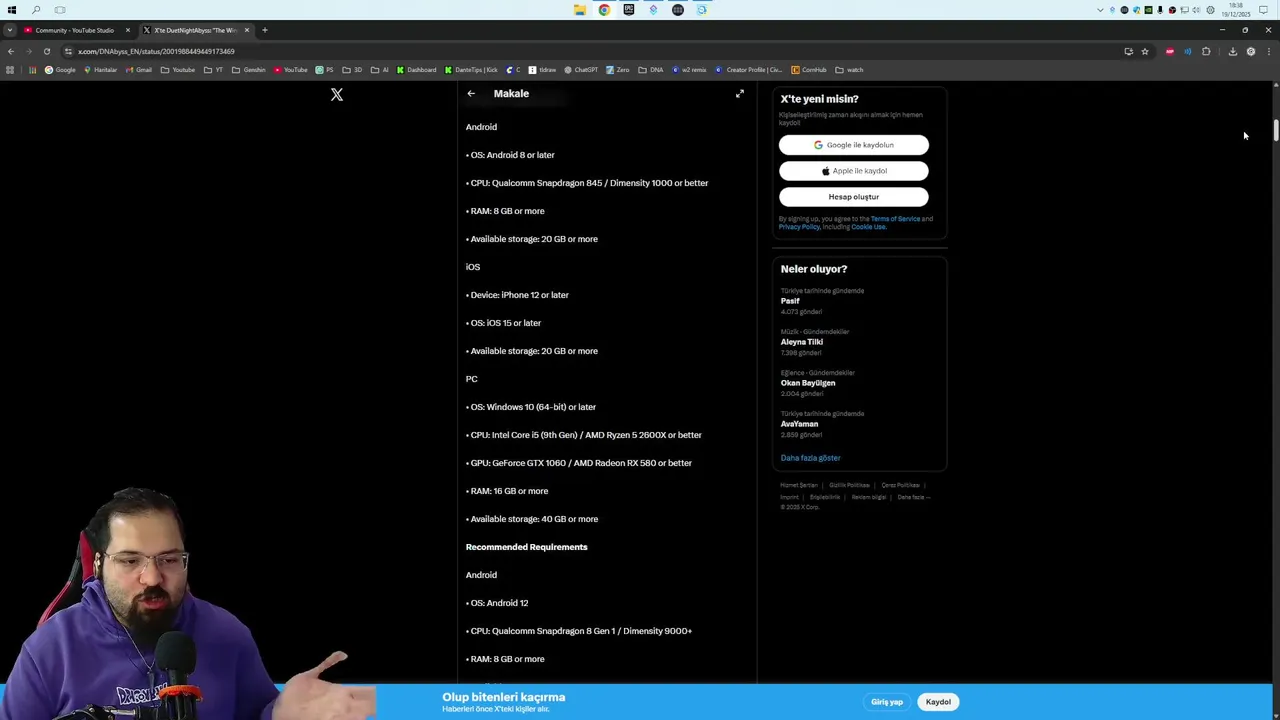Open File Explorer from the taskbar

[x=580, y=10]
